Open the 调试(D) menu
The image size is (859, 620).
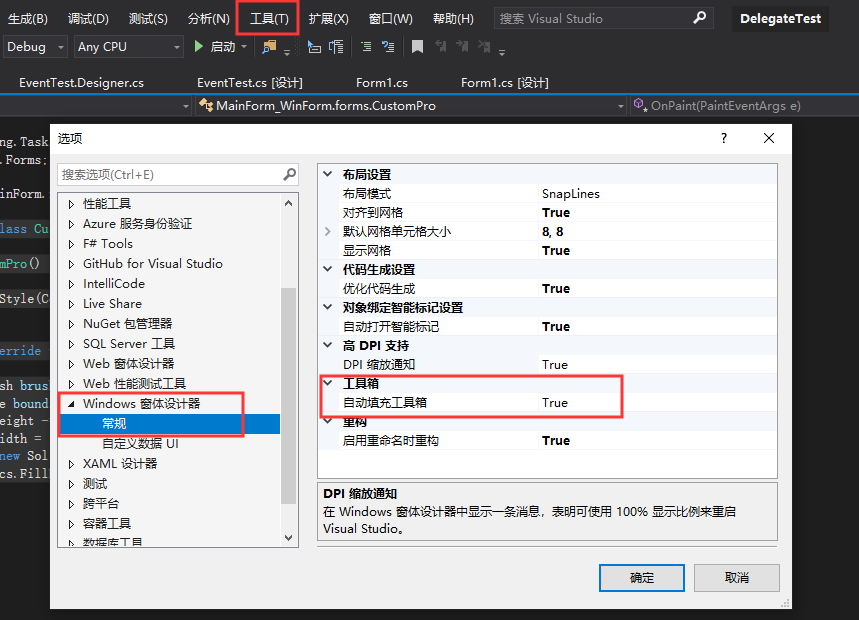(x=88, y=19)
